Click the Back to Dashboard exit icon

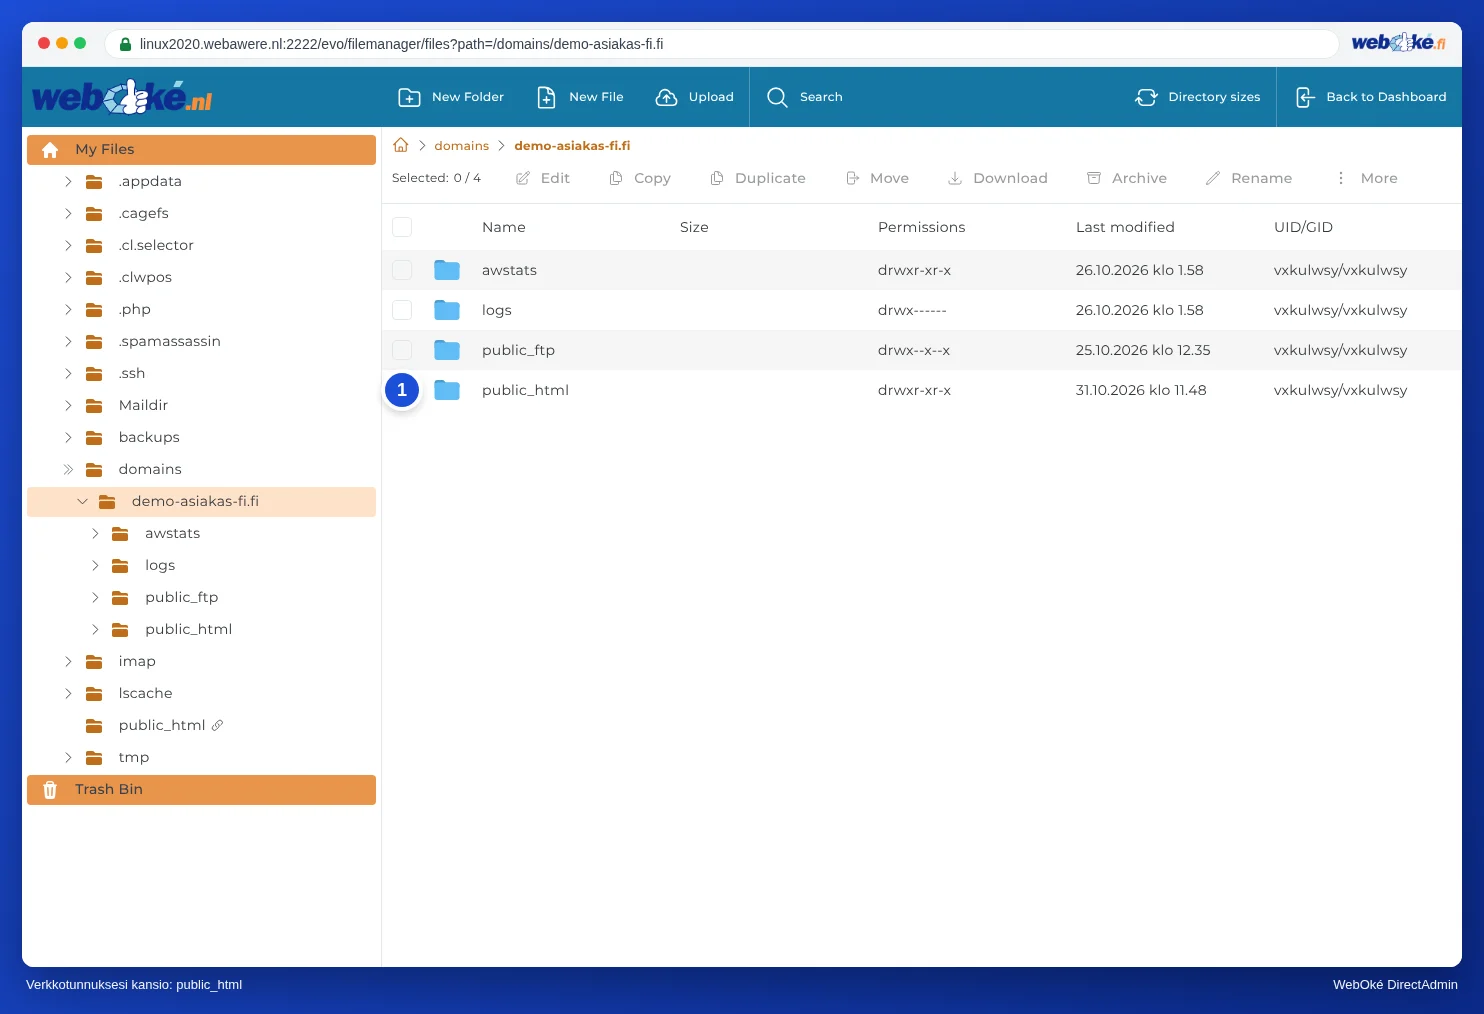[1305, 97]
